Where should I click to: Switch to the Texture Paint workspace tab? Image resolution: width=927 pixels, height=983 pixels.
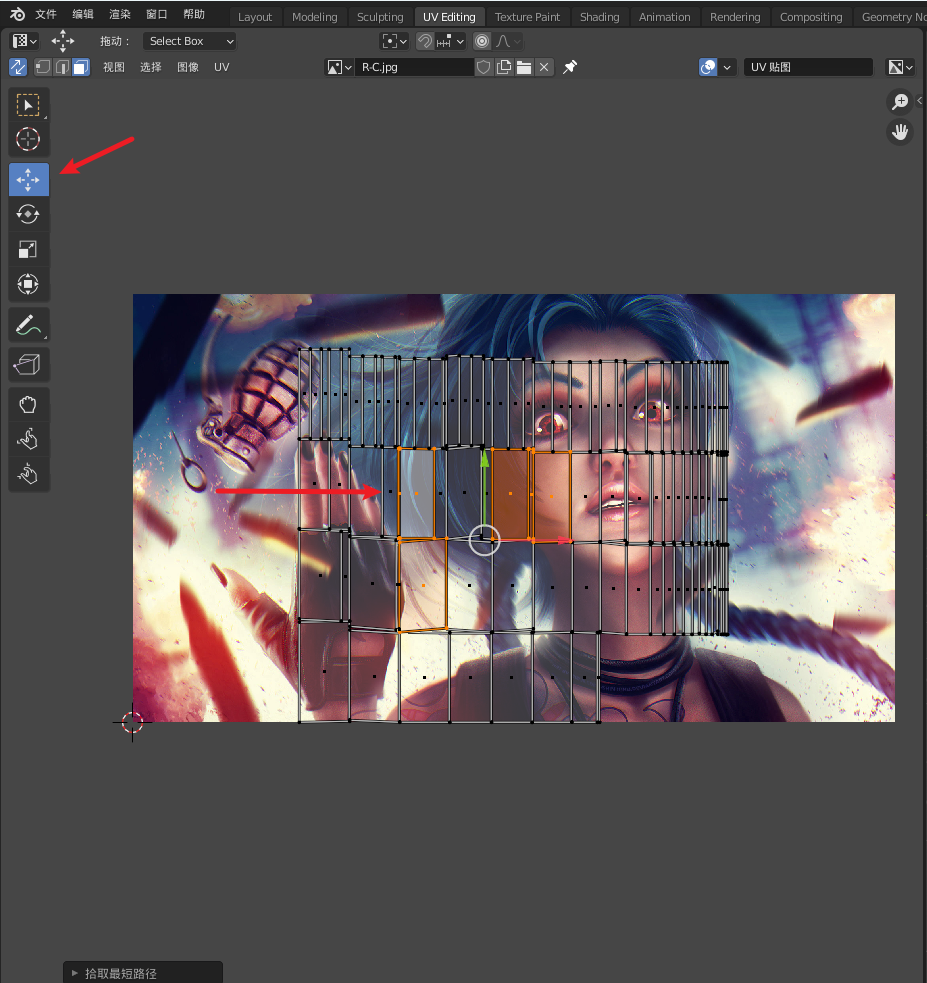pyautogui.click(x=527, y=17)
